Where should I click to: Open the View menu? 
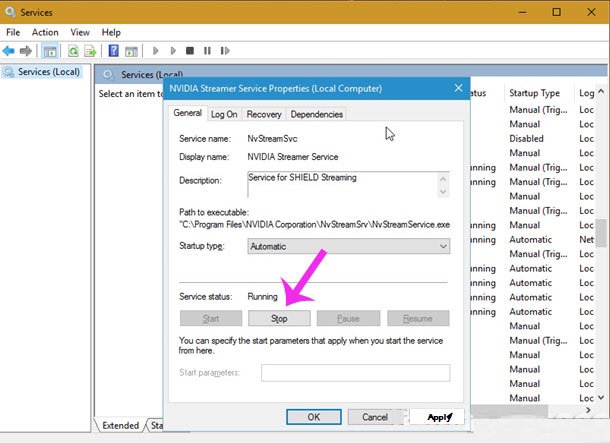pos(80,32)
